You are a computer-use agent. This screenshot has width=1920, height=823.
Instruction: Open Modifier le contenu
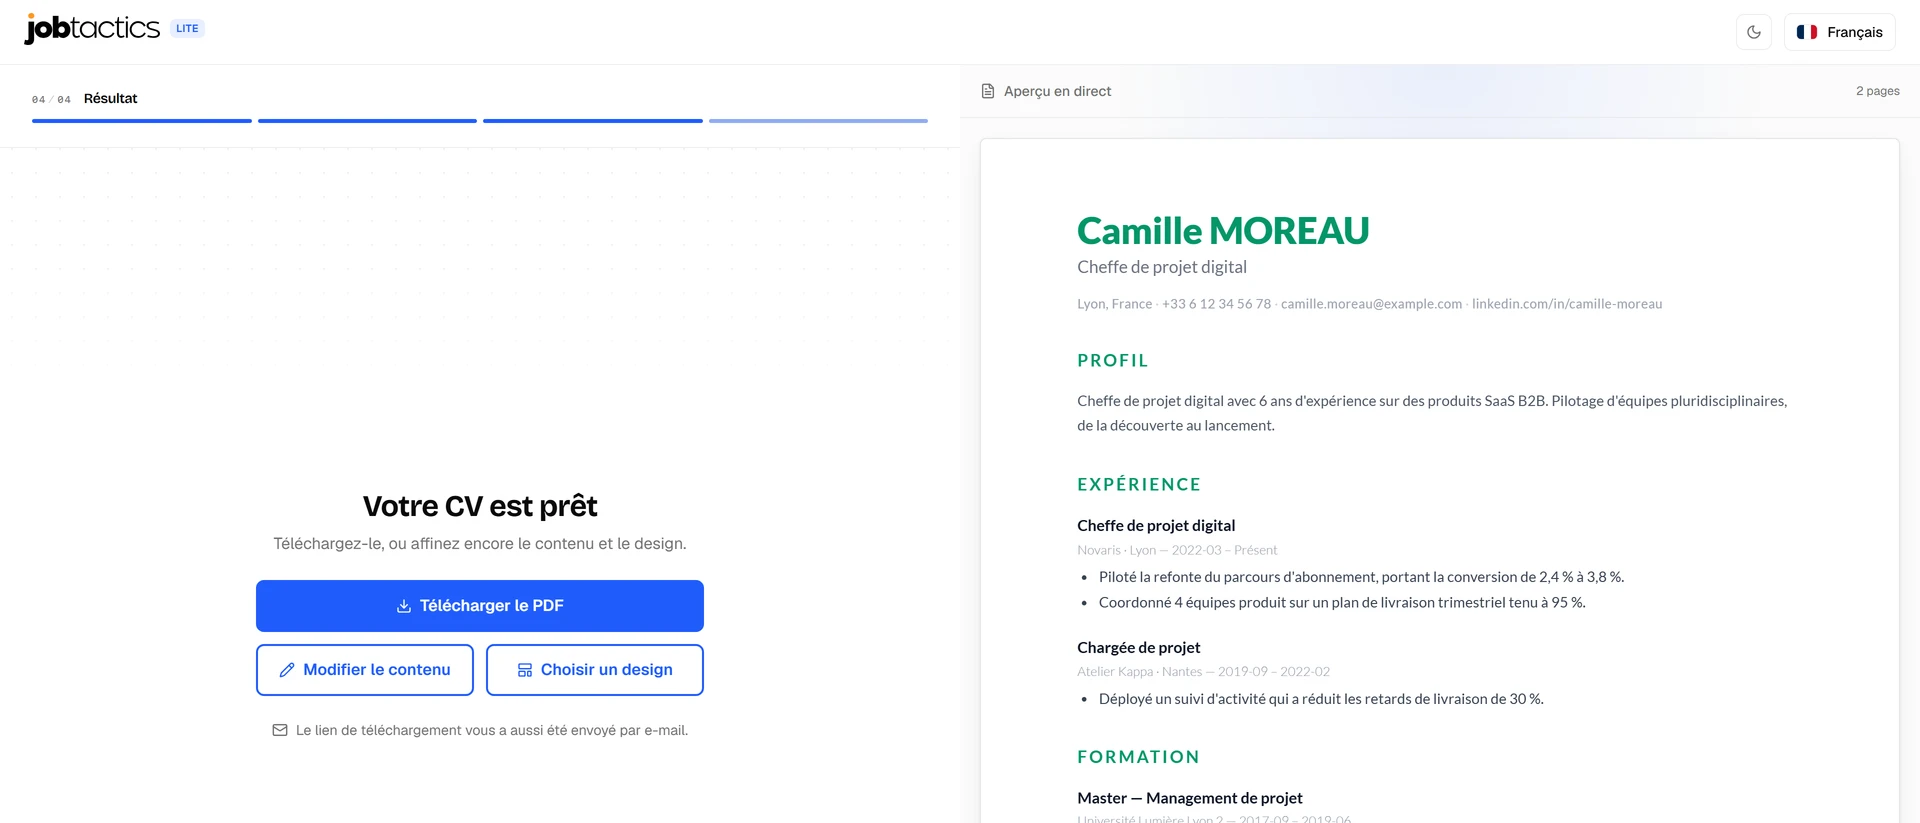(x=365, y=670)
